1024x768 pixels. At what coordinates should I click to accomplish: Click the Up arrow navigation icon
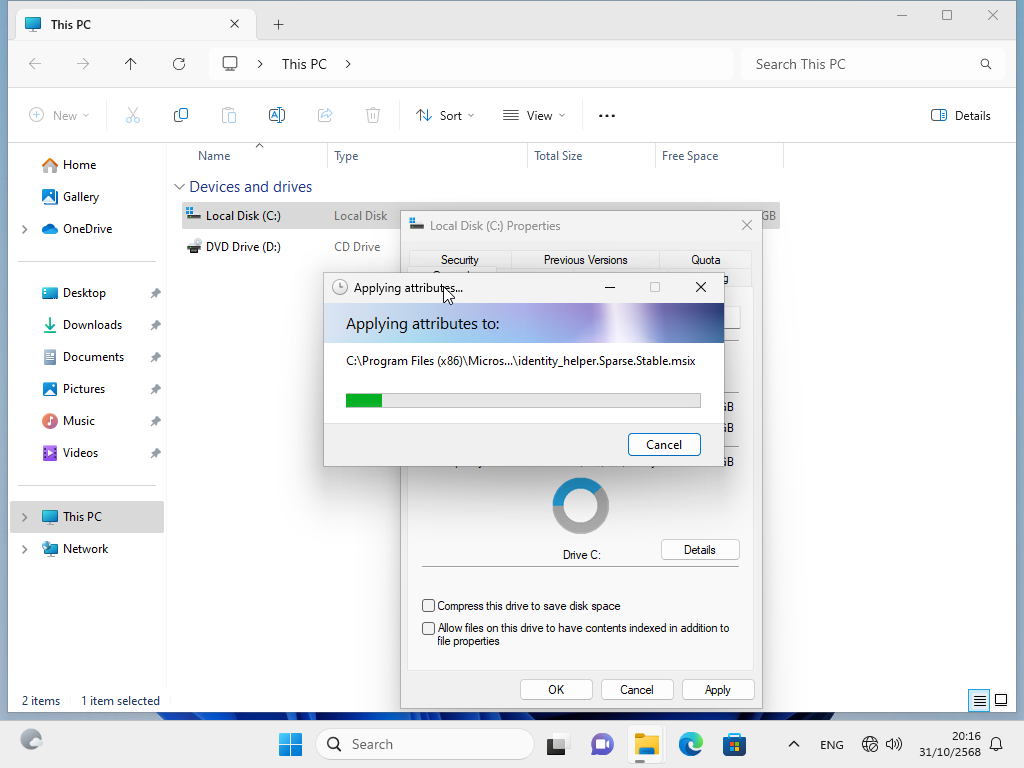tap(131, 64)
